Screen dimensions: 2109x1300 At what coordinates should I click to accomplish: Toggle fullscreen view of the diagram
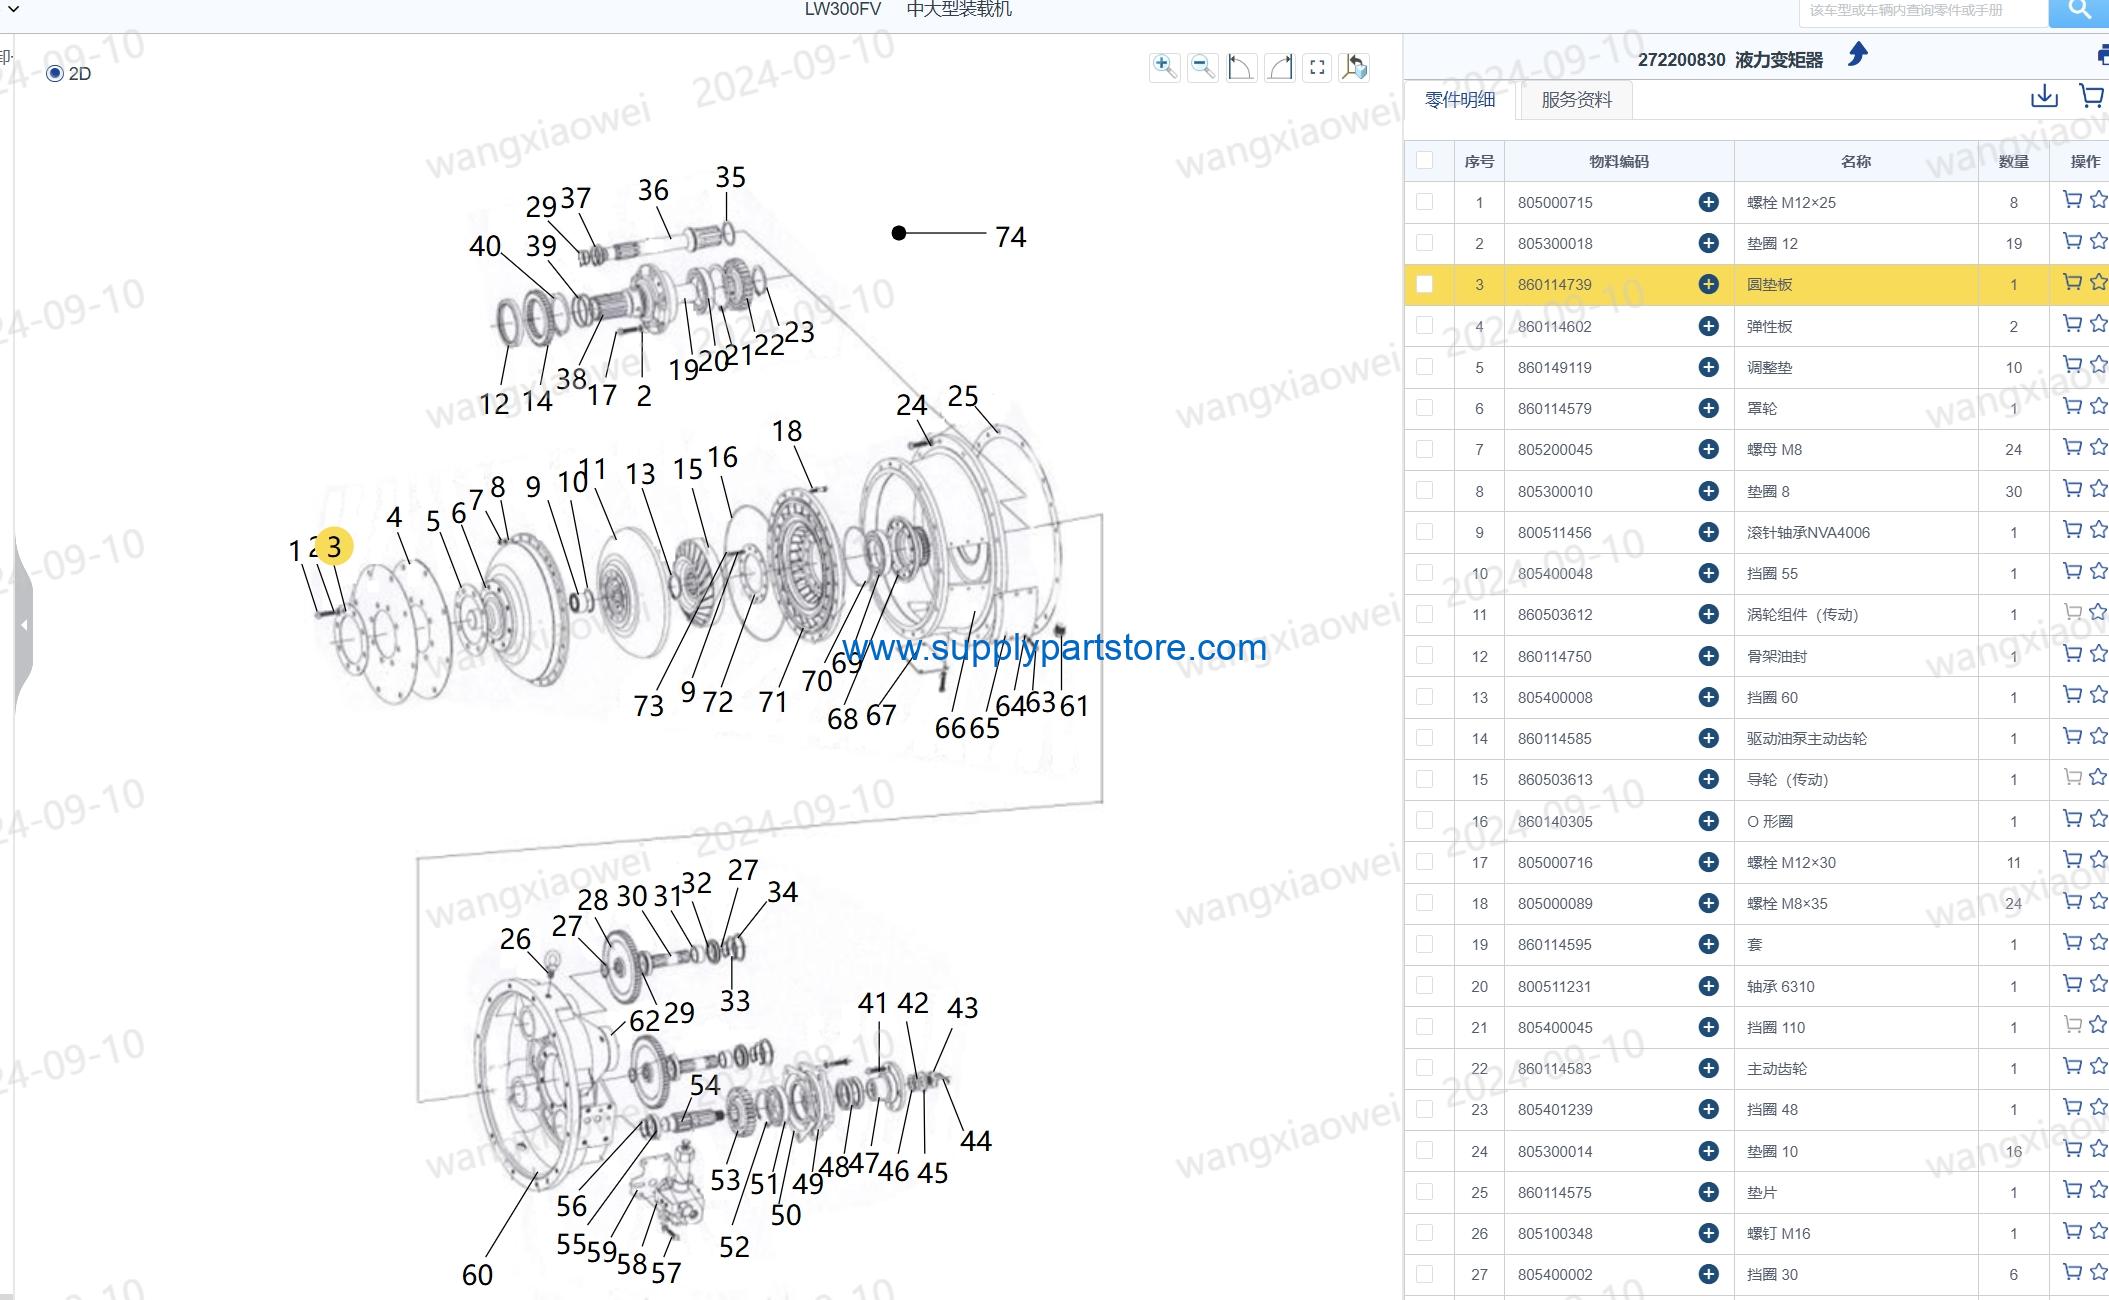[x=1317, y=67]
